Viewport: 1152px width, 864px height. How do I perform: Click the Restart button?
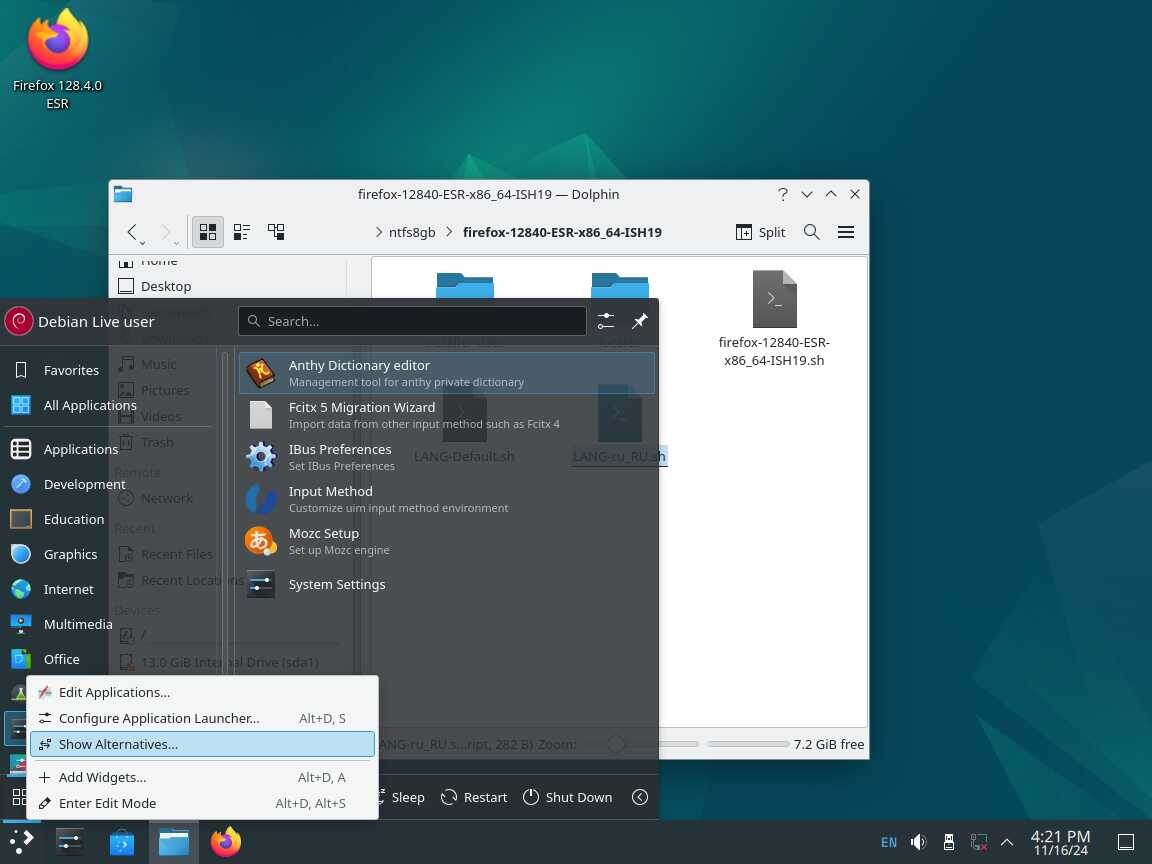coord(474,797)
